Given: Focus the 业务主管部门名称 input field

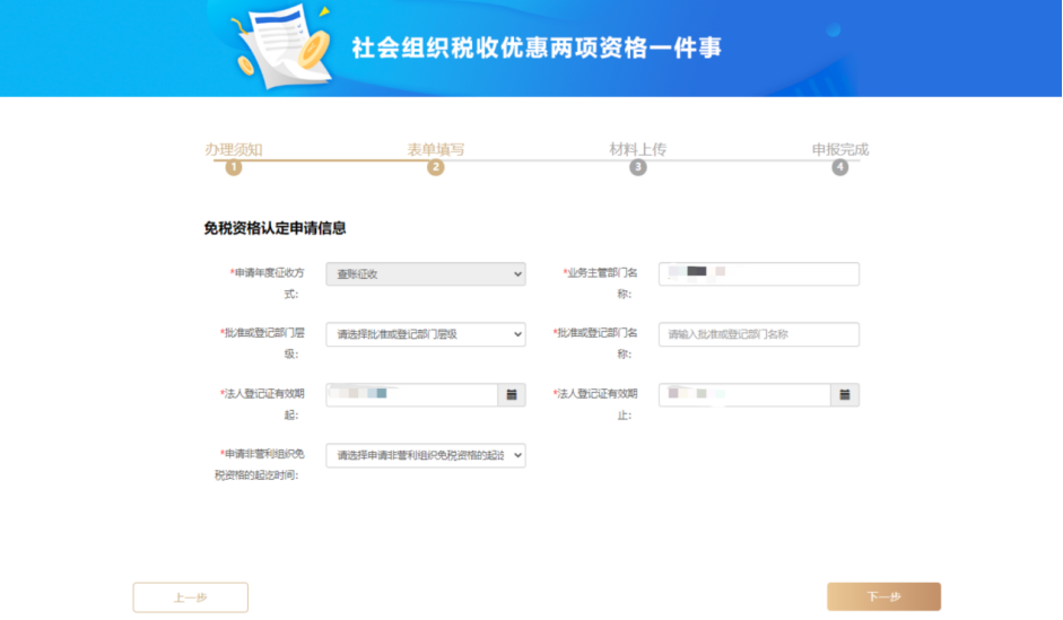Looking at the screenshot, I should point(758,274).
